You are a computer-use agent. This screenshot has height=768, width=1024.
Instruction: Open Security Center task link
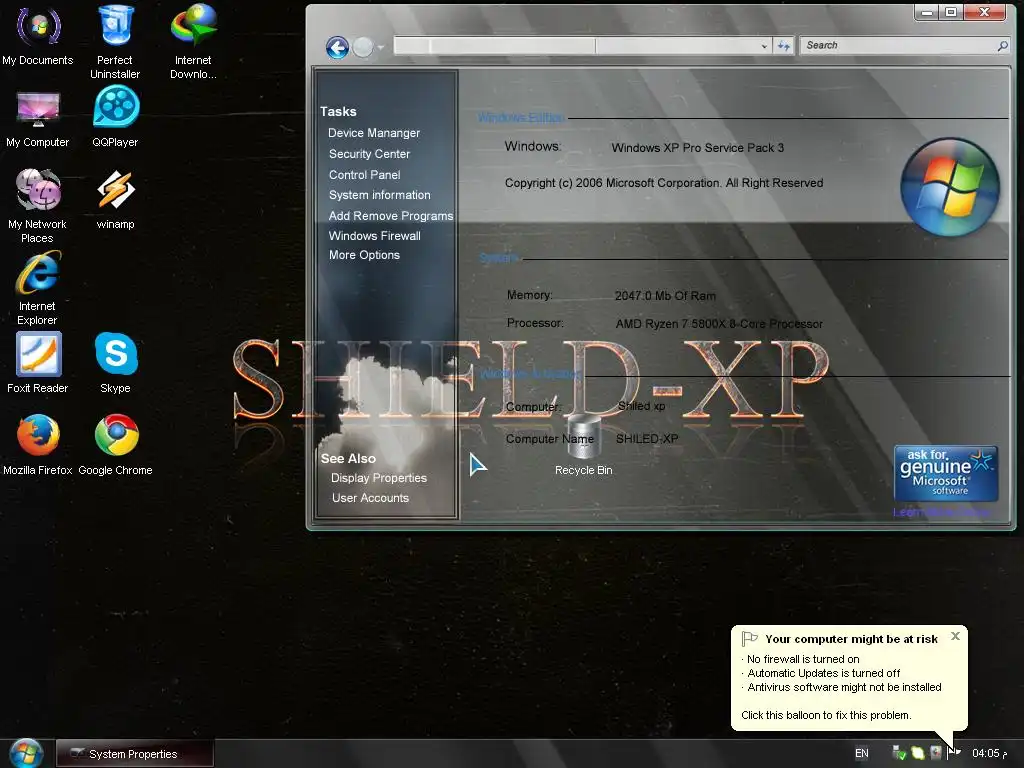point(369,154)
